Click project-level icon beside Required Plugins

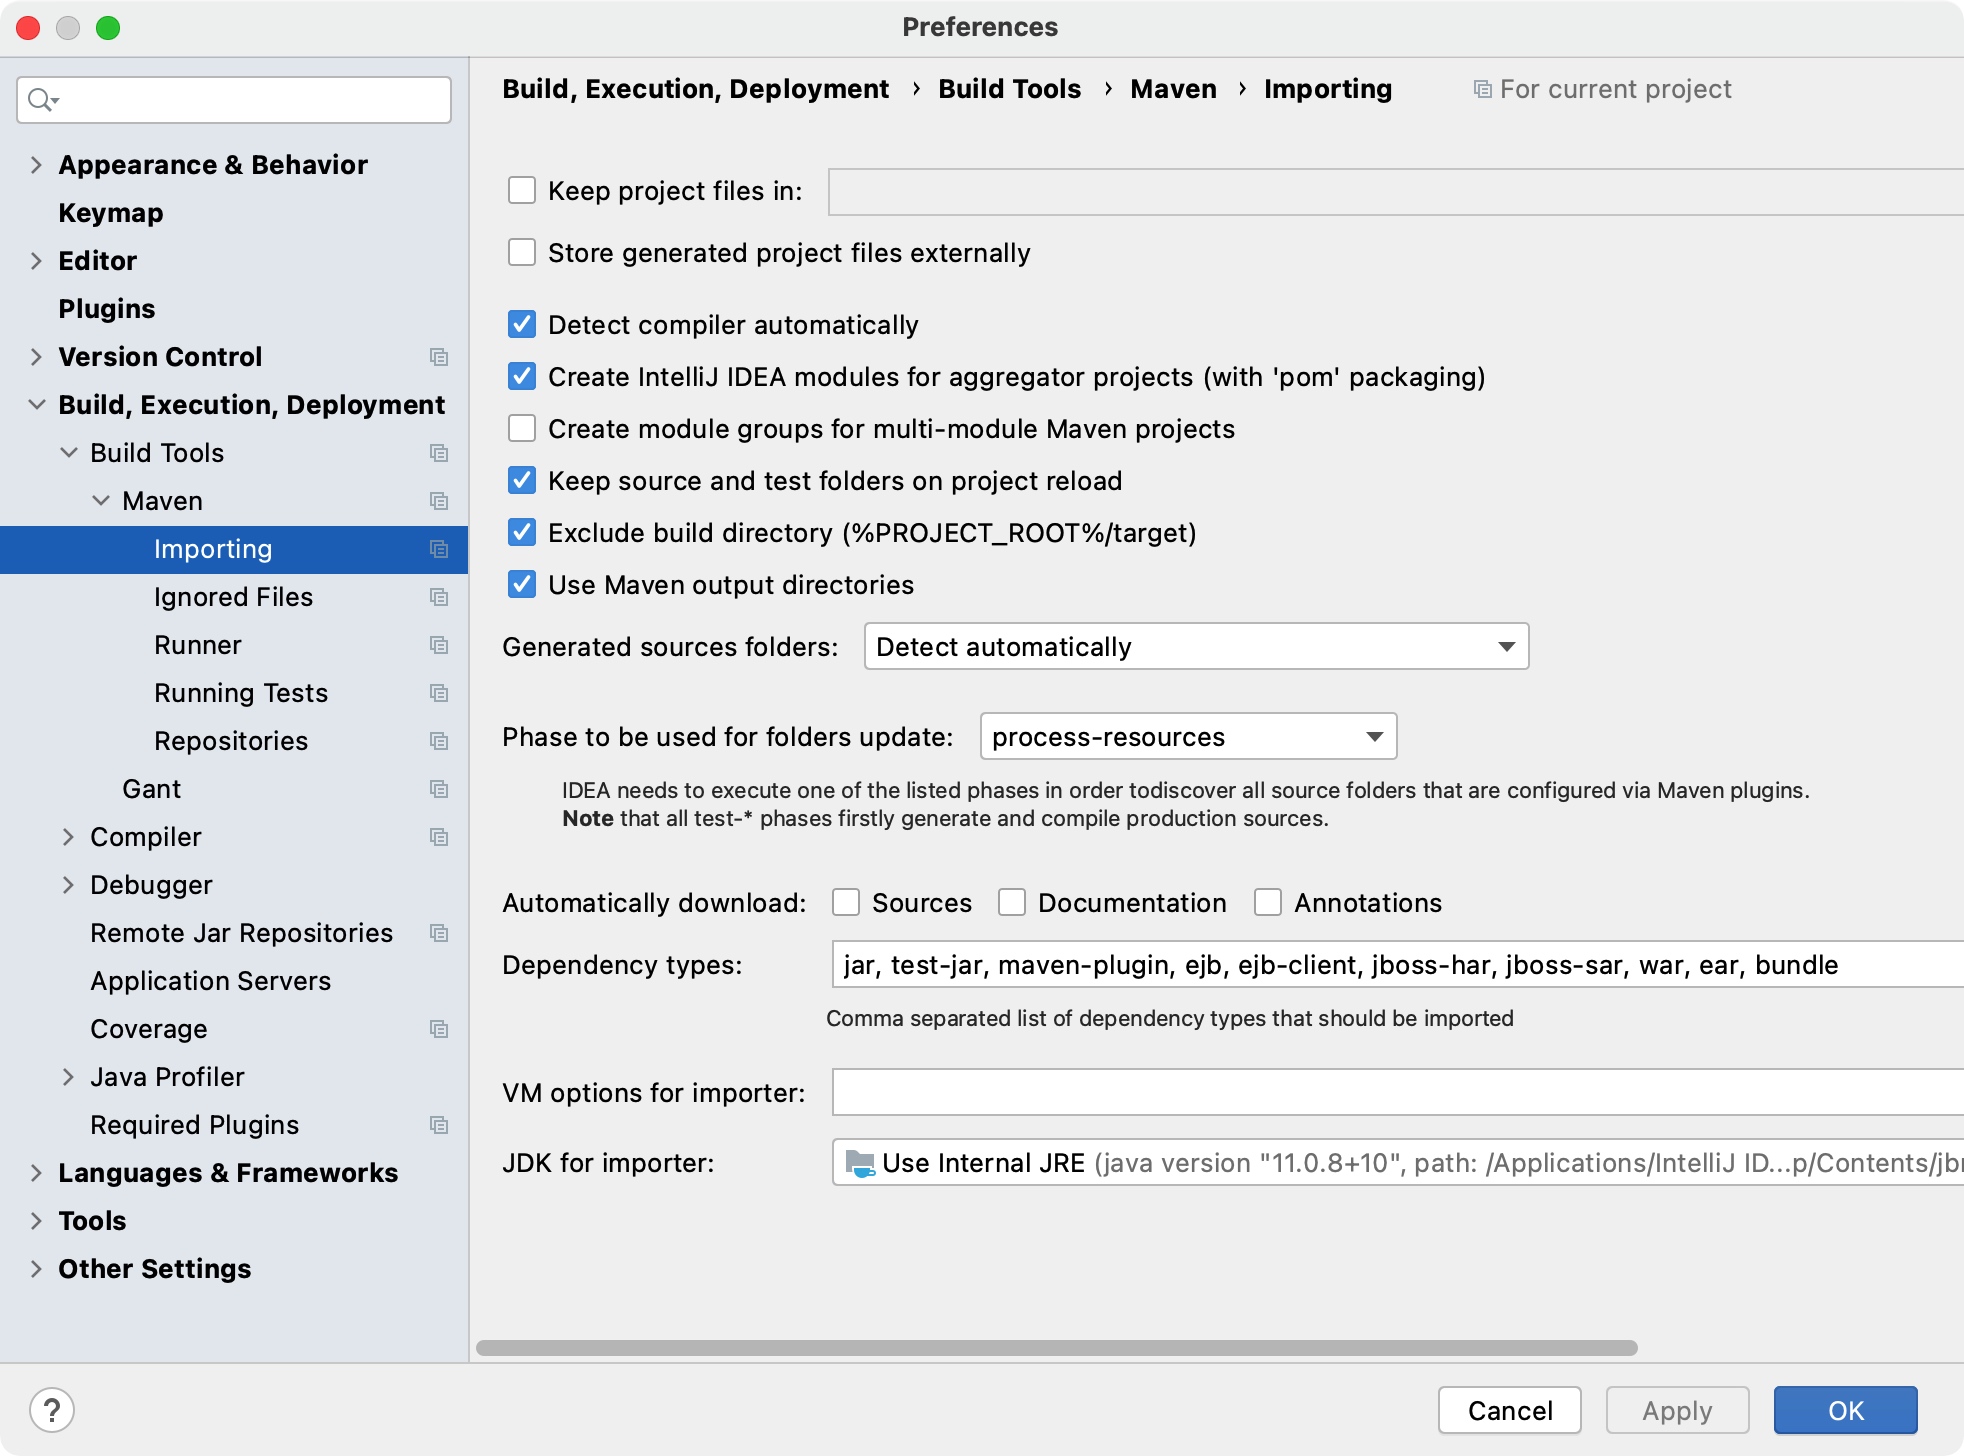[438, 1125]
